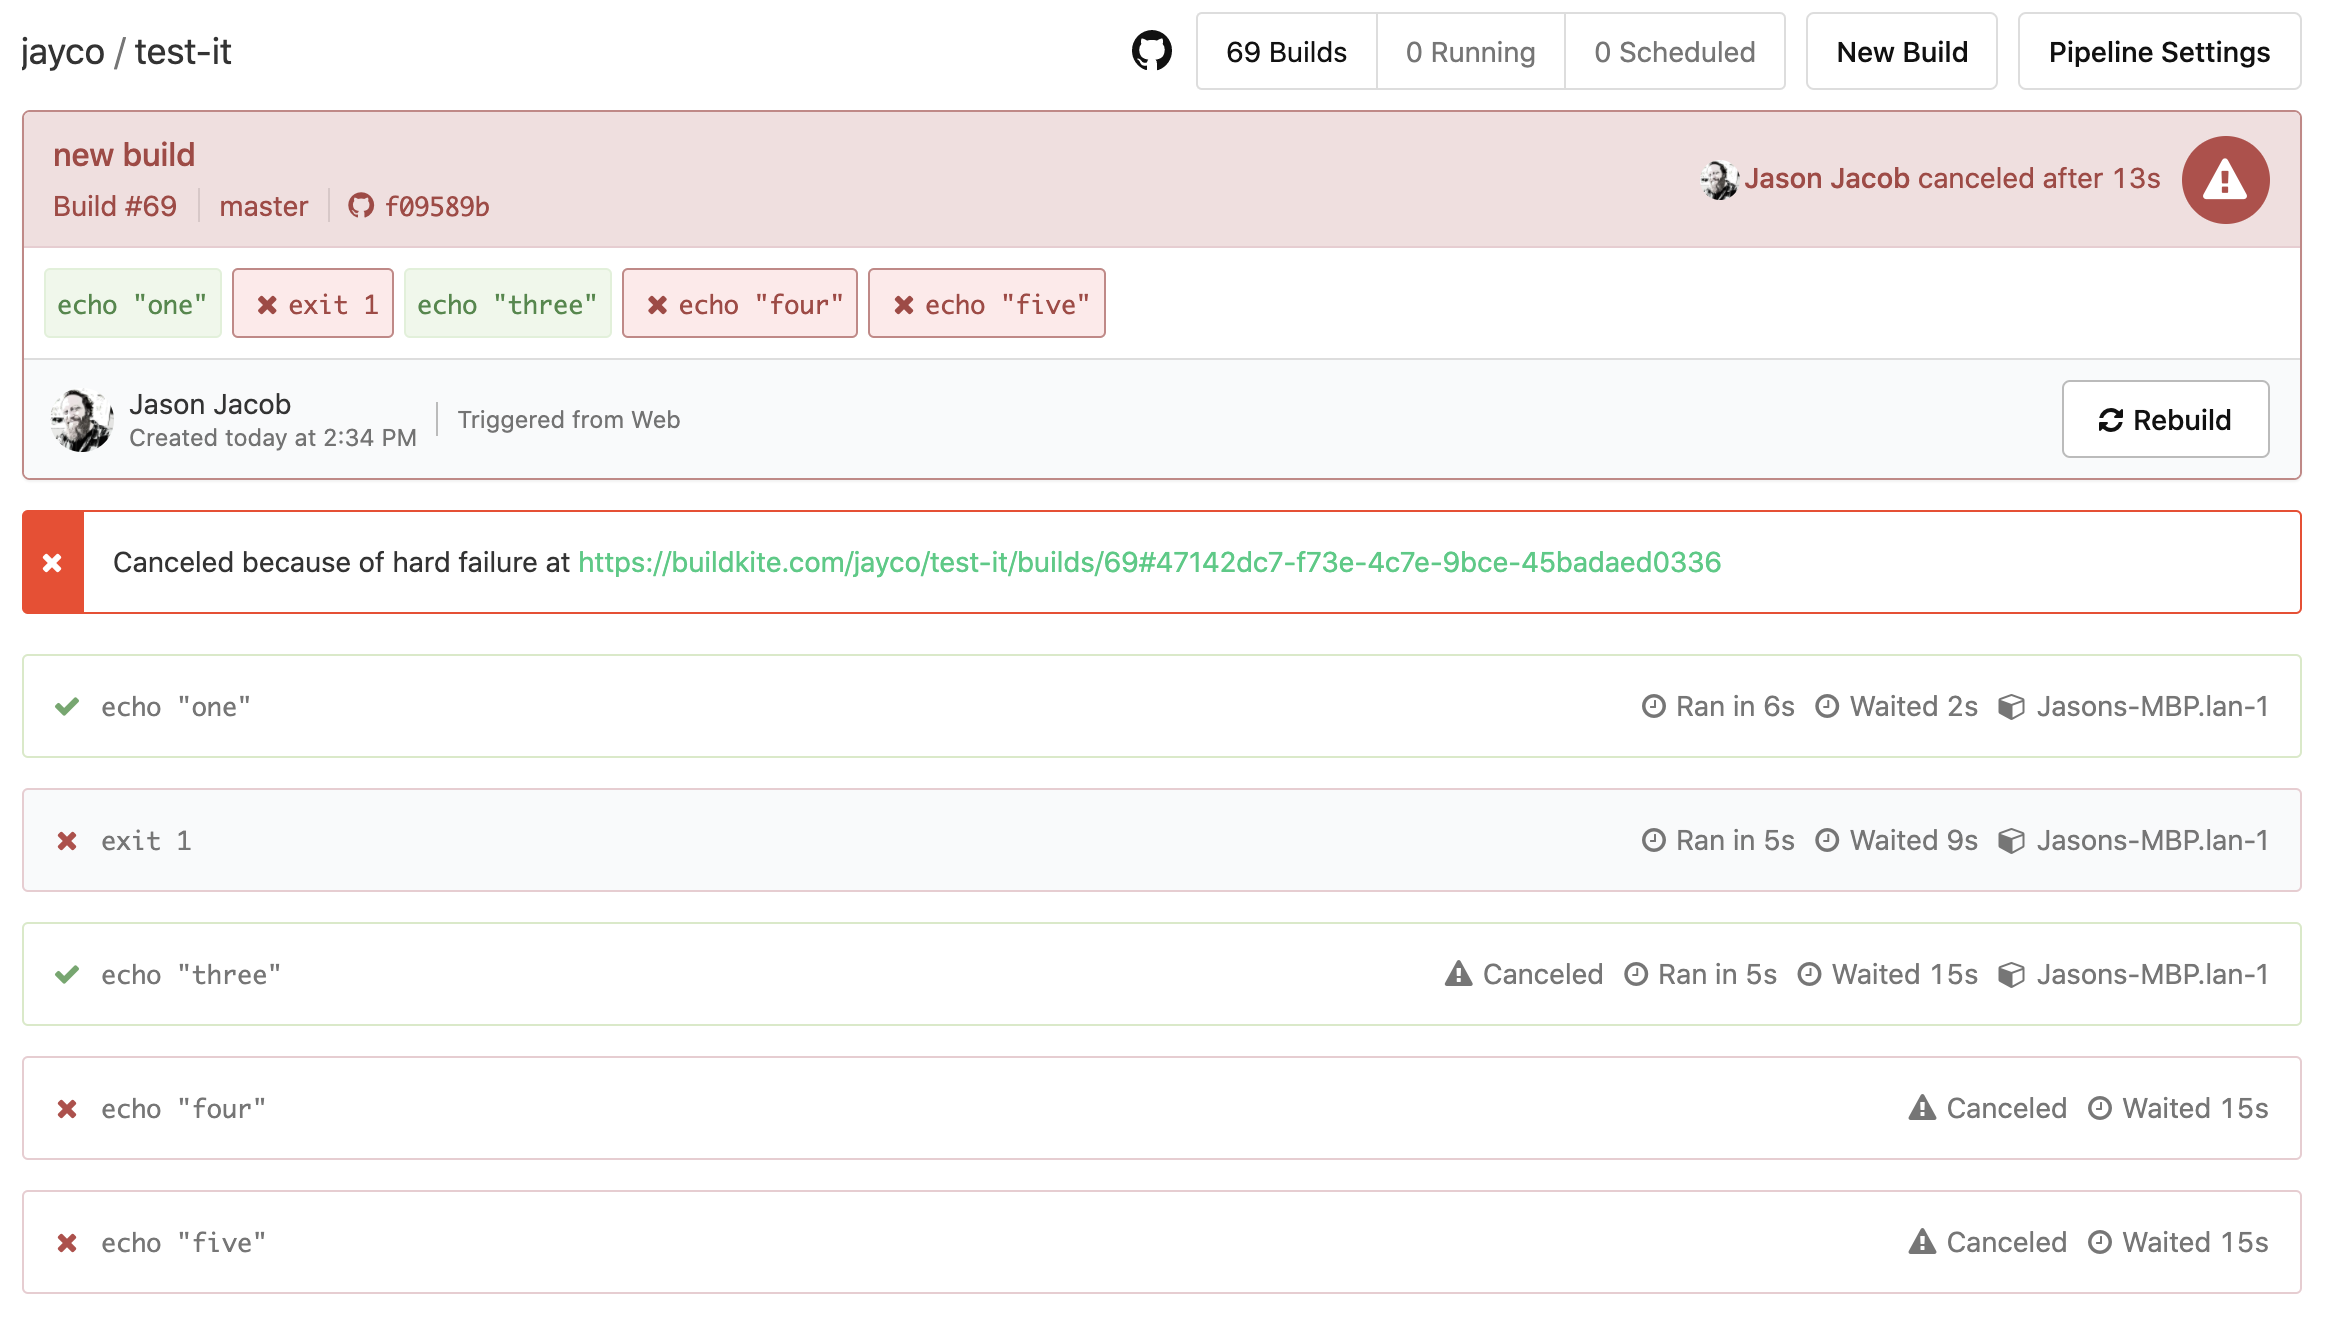Open the hard failure buildkite.com link
The height and width of the screenshot is (1324, 2326).
coord(1149,563)
